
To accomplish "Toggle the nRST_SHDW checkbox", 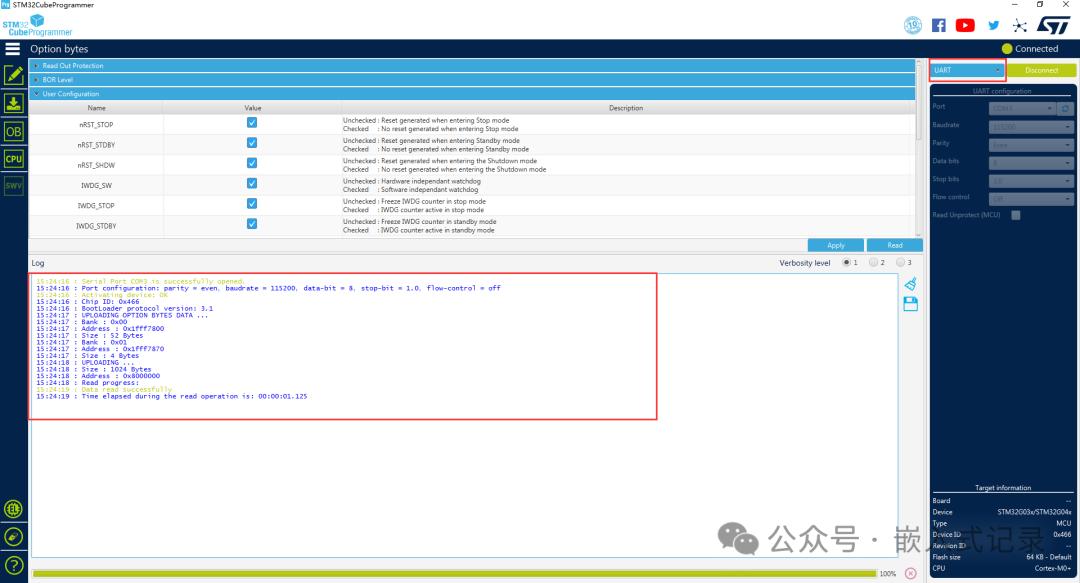I will [252, 163].
